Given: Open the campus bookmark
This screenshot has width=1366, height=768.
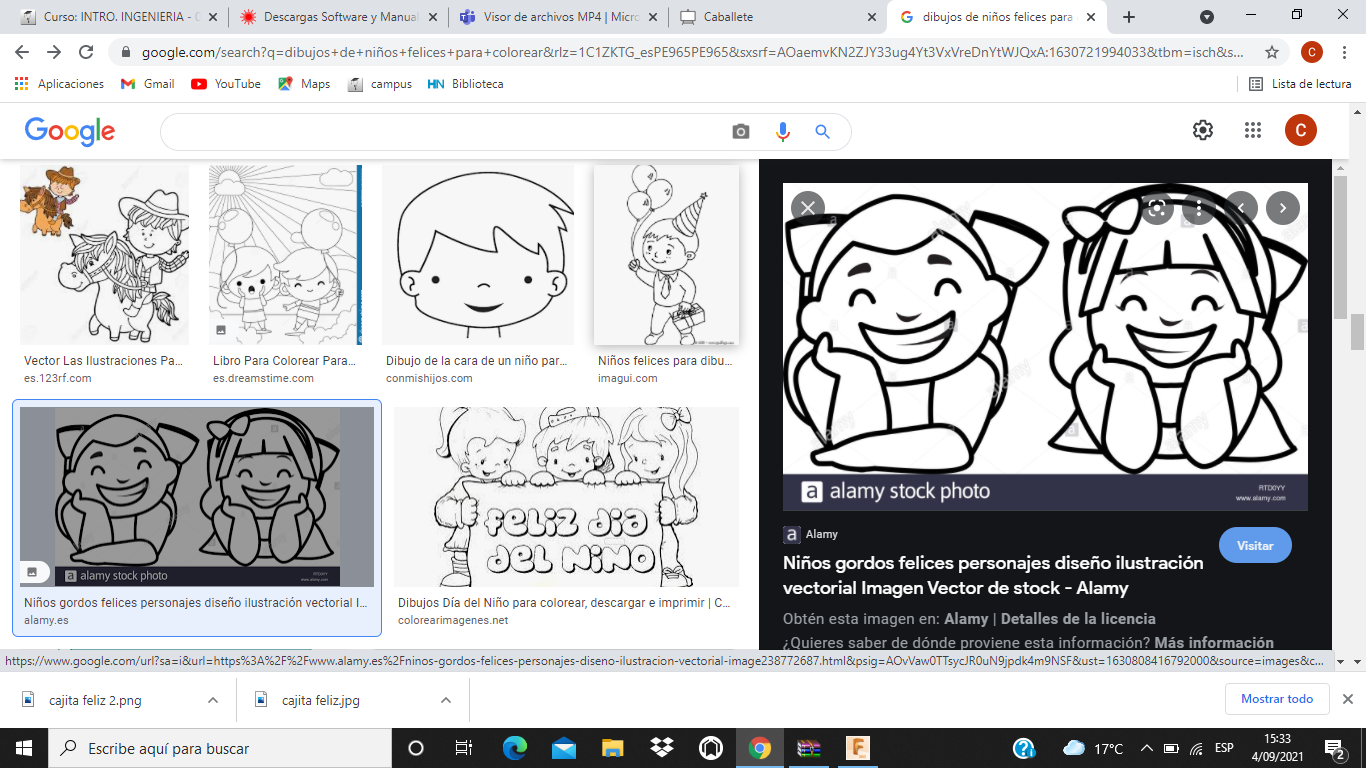Looking at the screenshot, I should (380, 84).
